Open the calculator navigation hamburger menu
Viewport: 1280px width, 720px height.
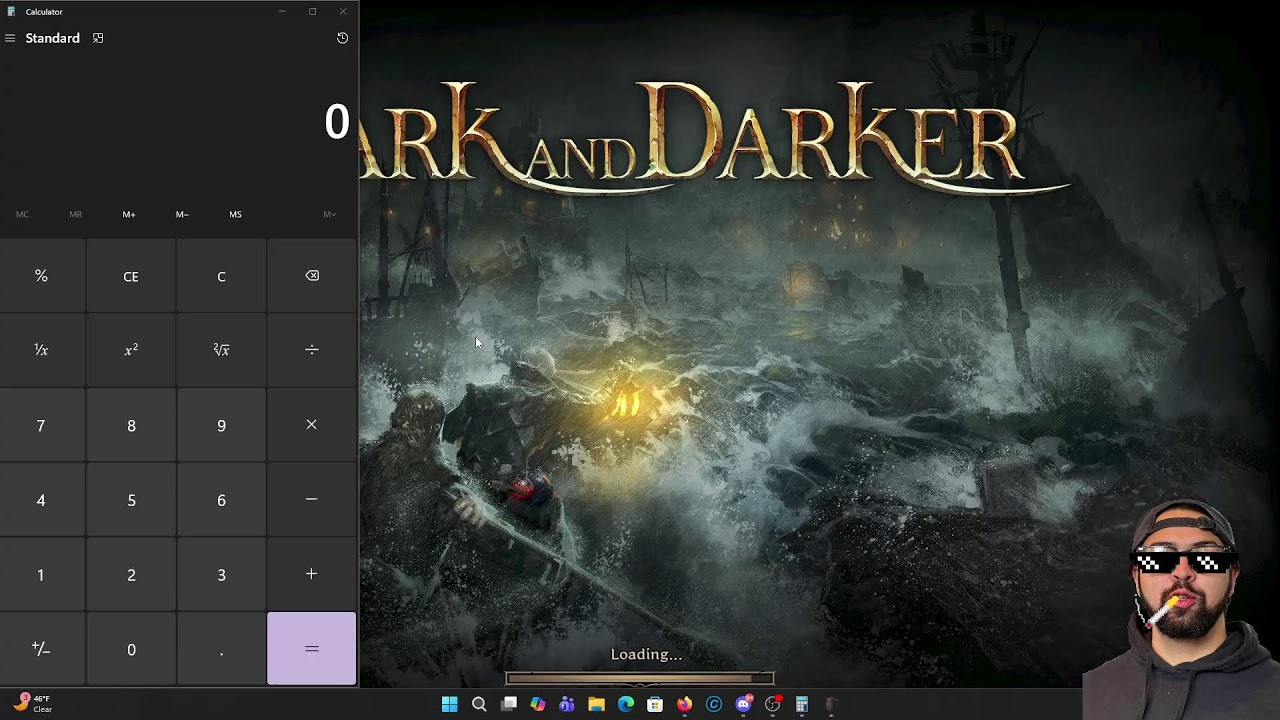pyautogui.click(x=10, y=38)
